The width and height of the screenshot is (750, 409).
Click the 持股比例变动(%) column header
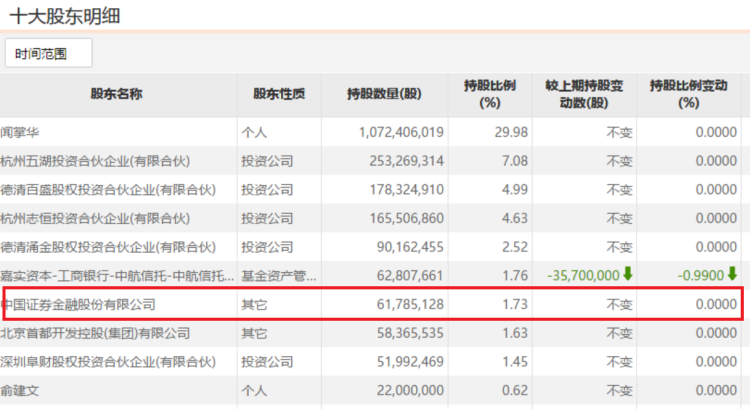(x=688, y=94)
